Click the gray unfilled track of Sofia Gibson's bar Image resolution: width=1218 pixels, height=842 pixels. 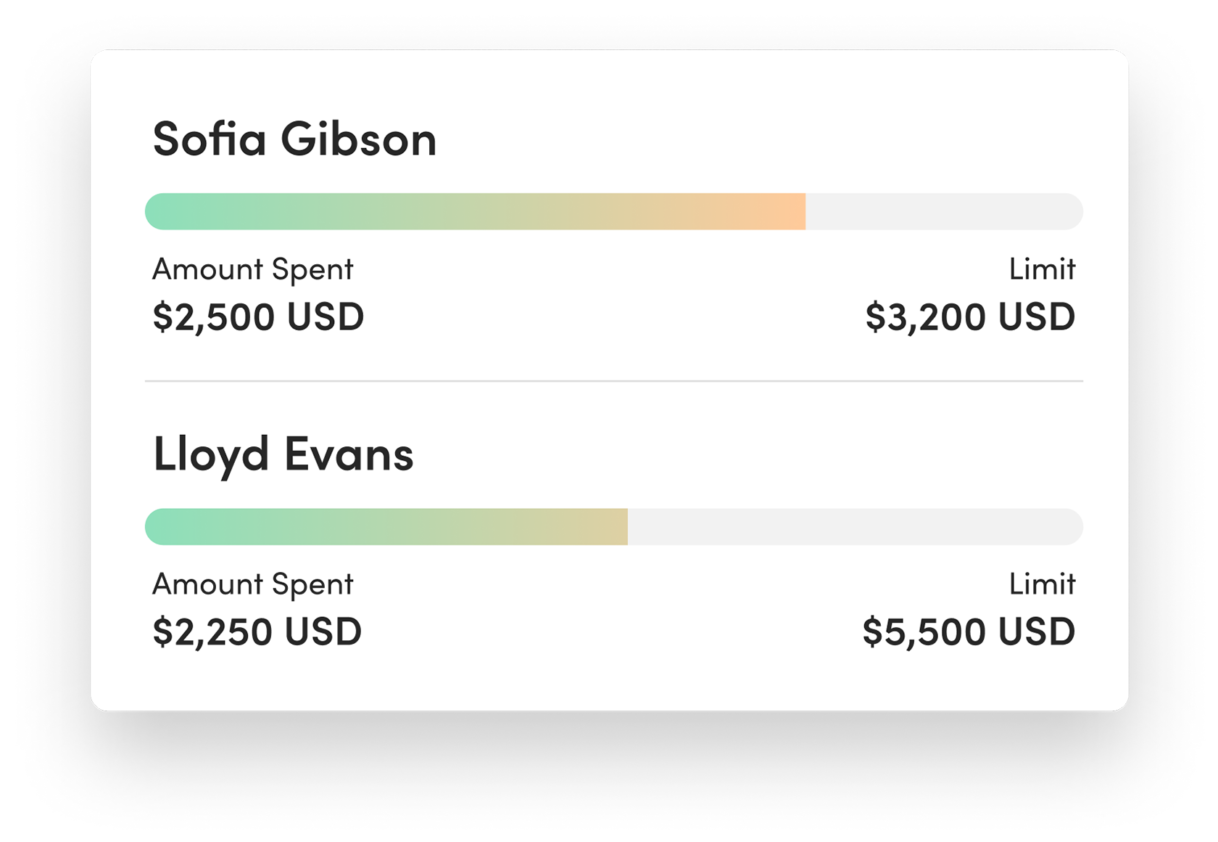(943, 212)
